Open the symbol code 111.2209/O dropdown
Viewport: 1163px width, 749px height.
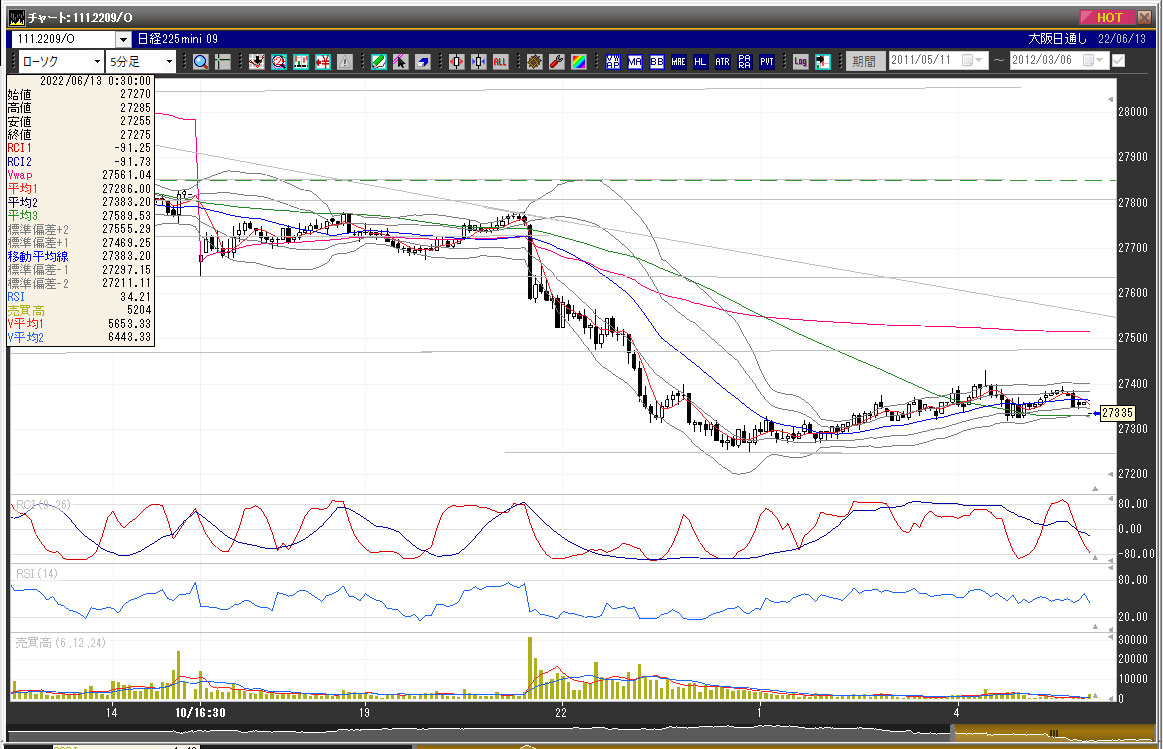123,39
